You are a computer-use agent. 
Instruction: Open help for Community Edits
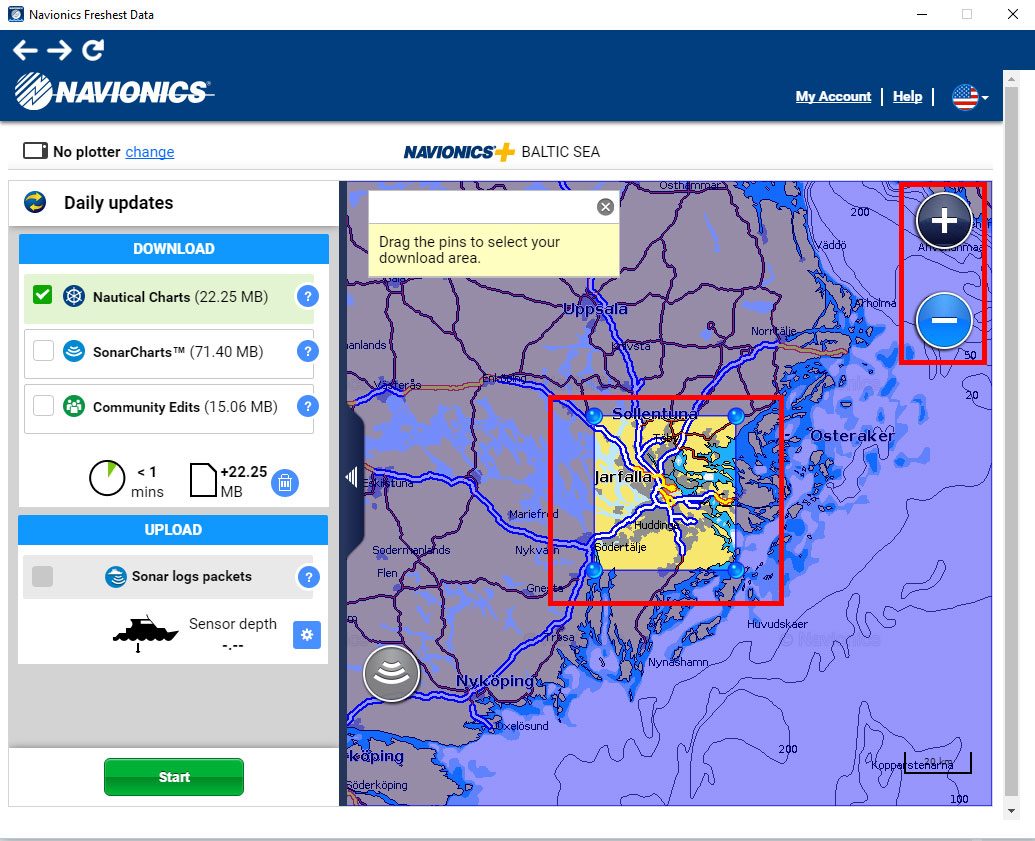pos(308,406)
